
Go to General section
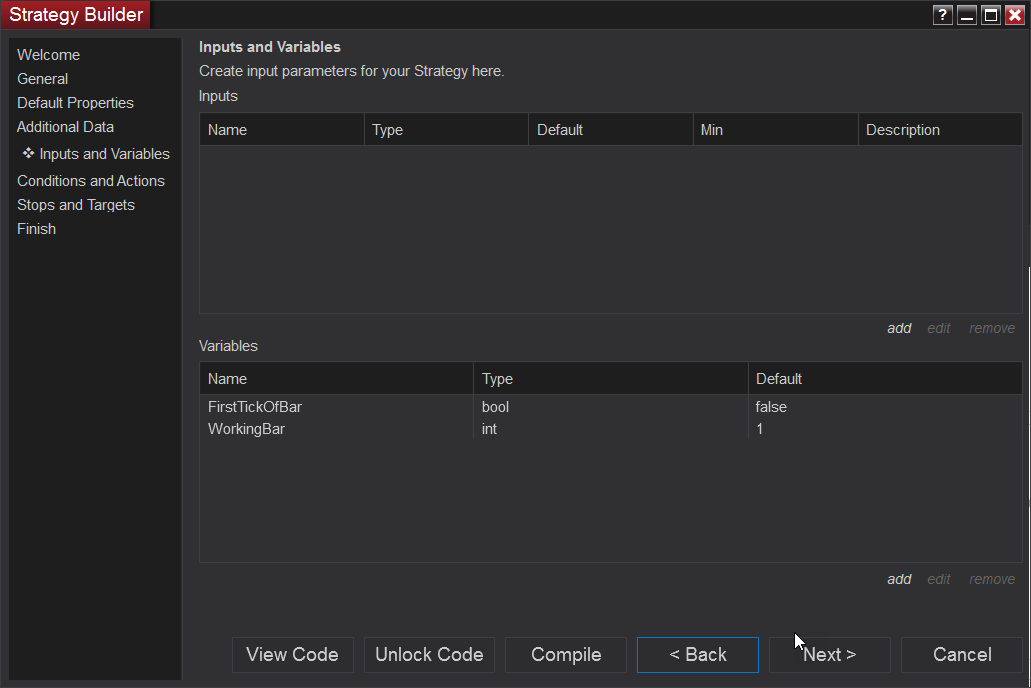[42, 79]
